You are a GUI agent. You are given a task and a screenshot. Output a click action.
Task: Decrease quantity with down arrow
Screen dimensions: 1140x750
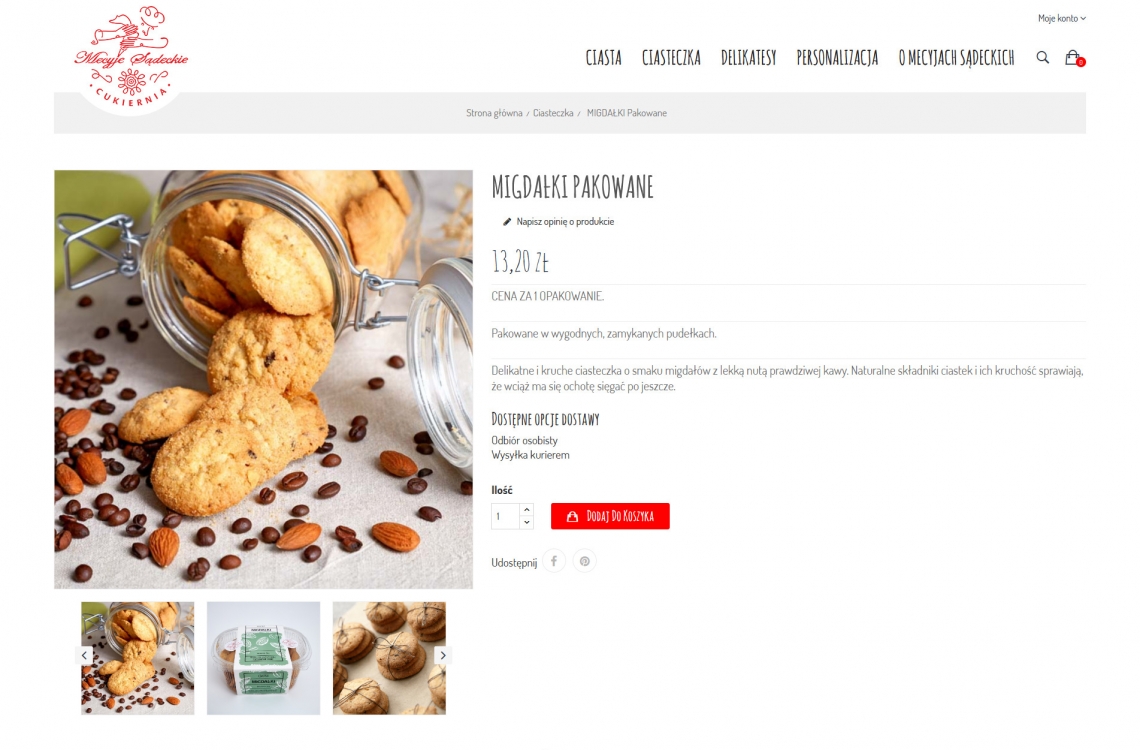point(527,523)
